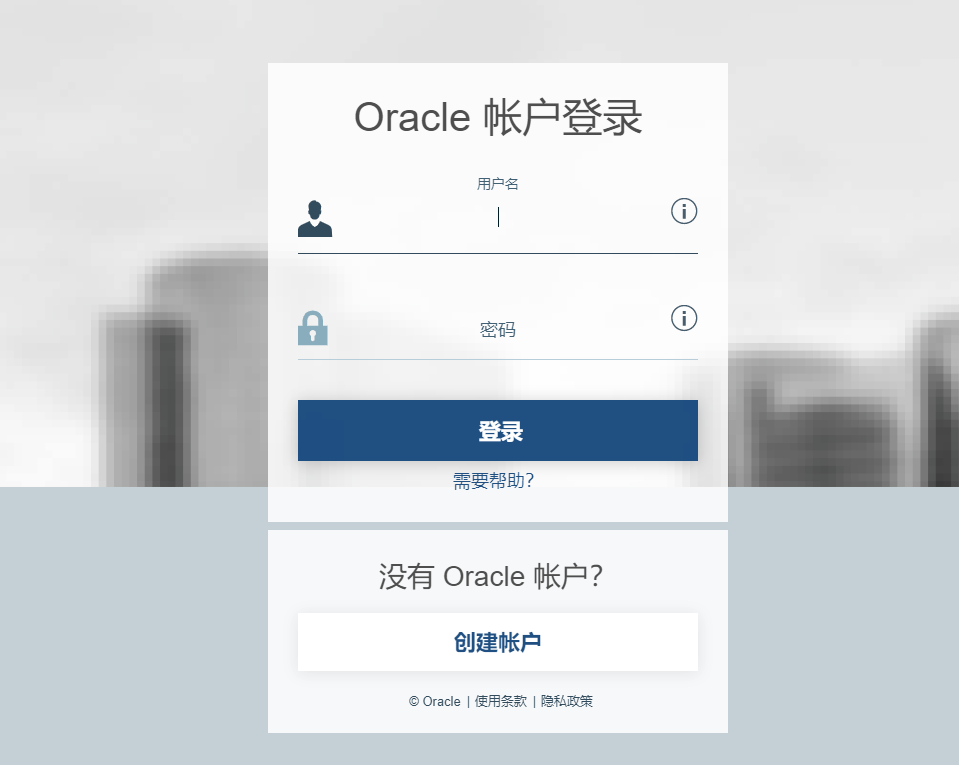The width and height of the screenshot is (959, 765).
Task: Click the separator between © Oracle and 使用条款
Action: 468,701
